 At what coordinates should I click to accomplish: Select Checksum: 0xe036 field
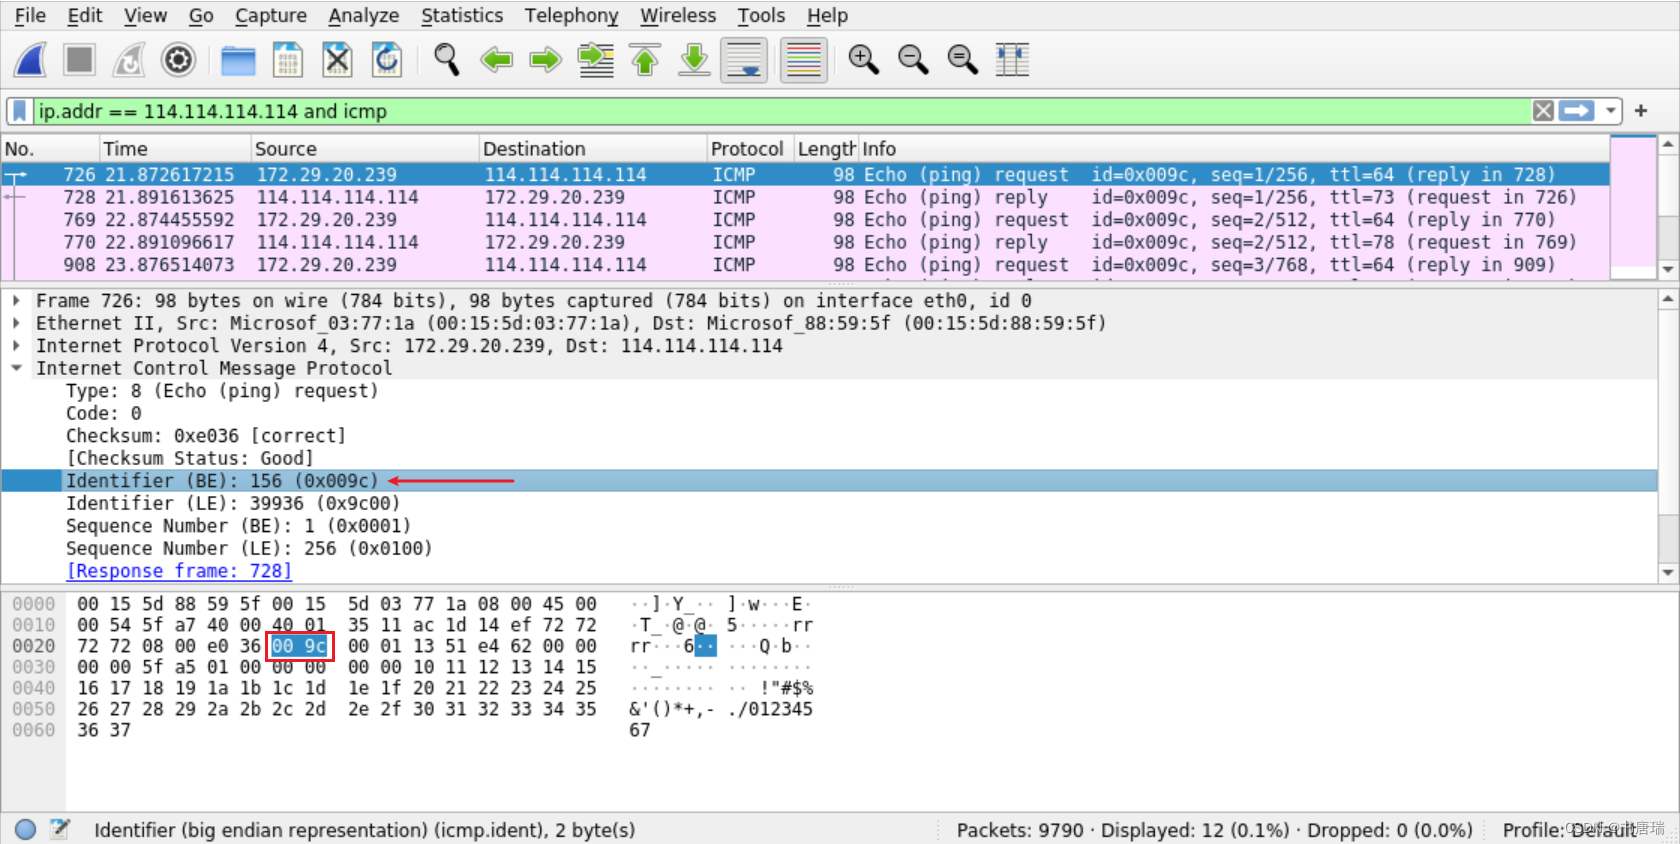[206, 436]
